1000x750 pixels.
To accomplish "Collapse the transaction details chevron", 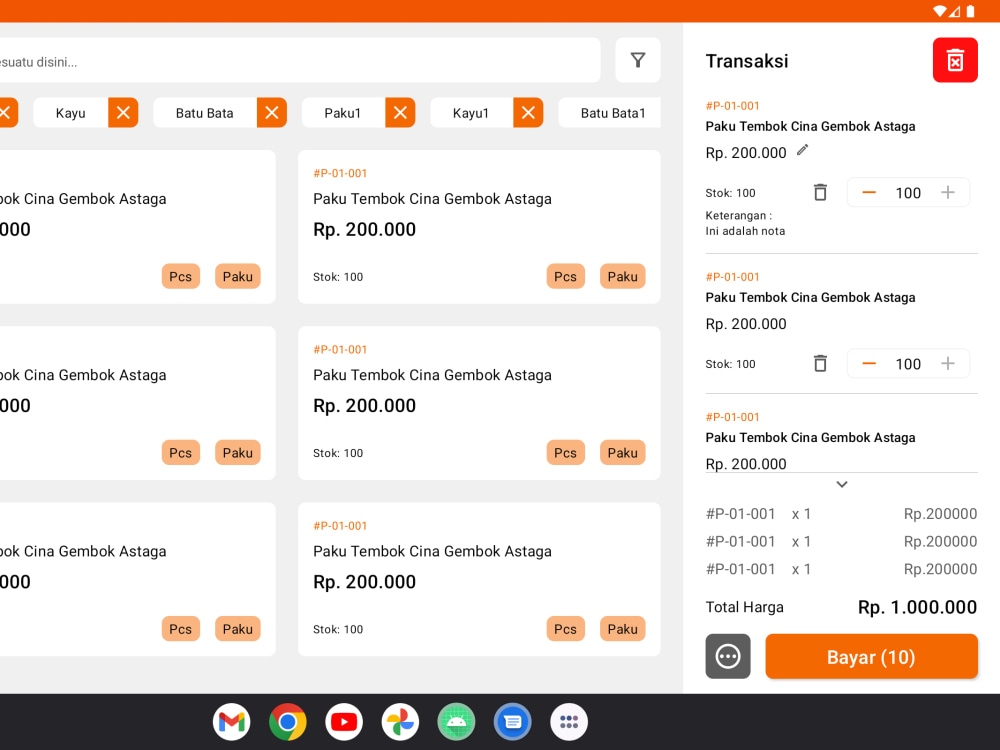I will coord(841,483).
